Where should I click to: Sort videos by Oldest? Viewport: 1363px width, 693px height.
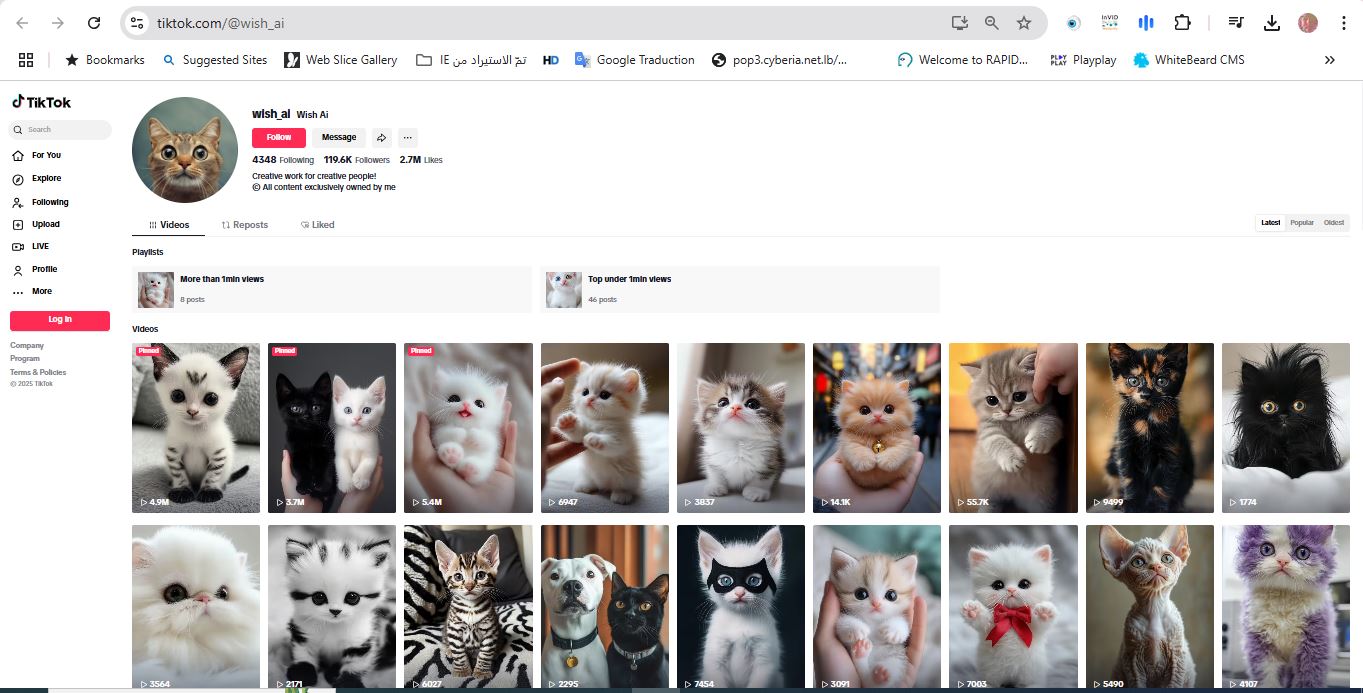[1334, 223]
